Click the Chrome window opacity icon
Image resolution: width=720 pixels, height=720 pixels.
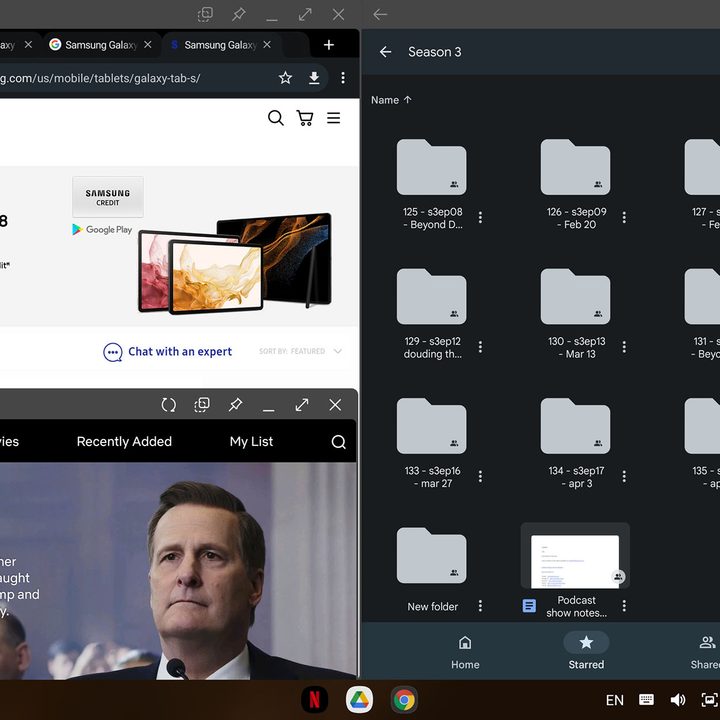(x=205, y=14)
